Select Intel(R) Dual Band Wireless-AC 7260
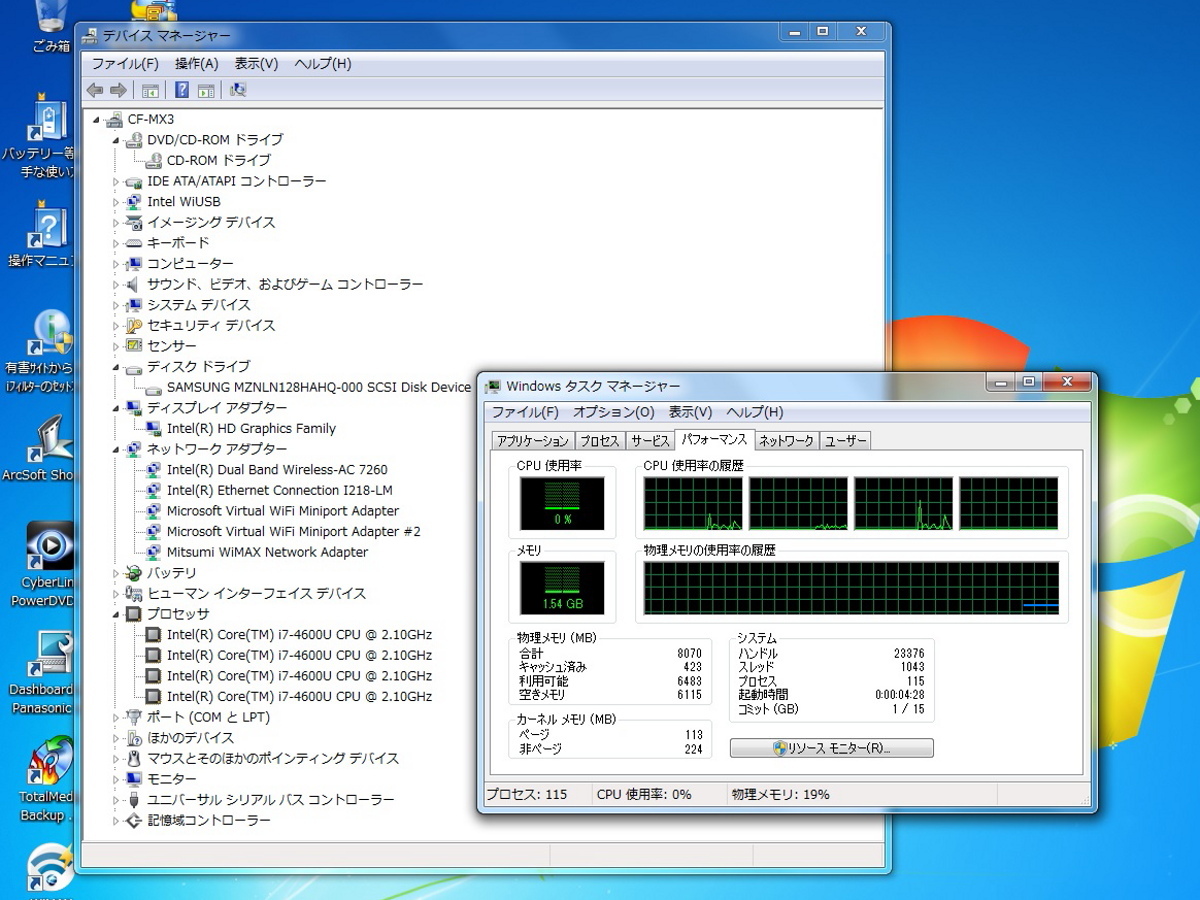The width and height of the screenshot is (1200, 900). (277, 470)
